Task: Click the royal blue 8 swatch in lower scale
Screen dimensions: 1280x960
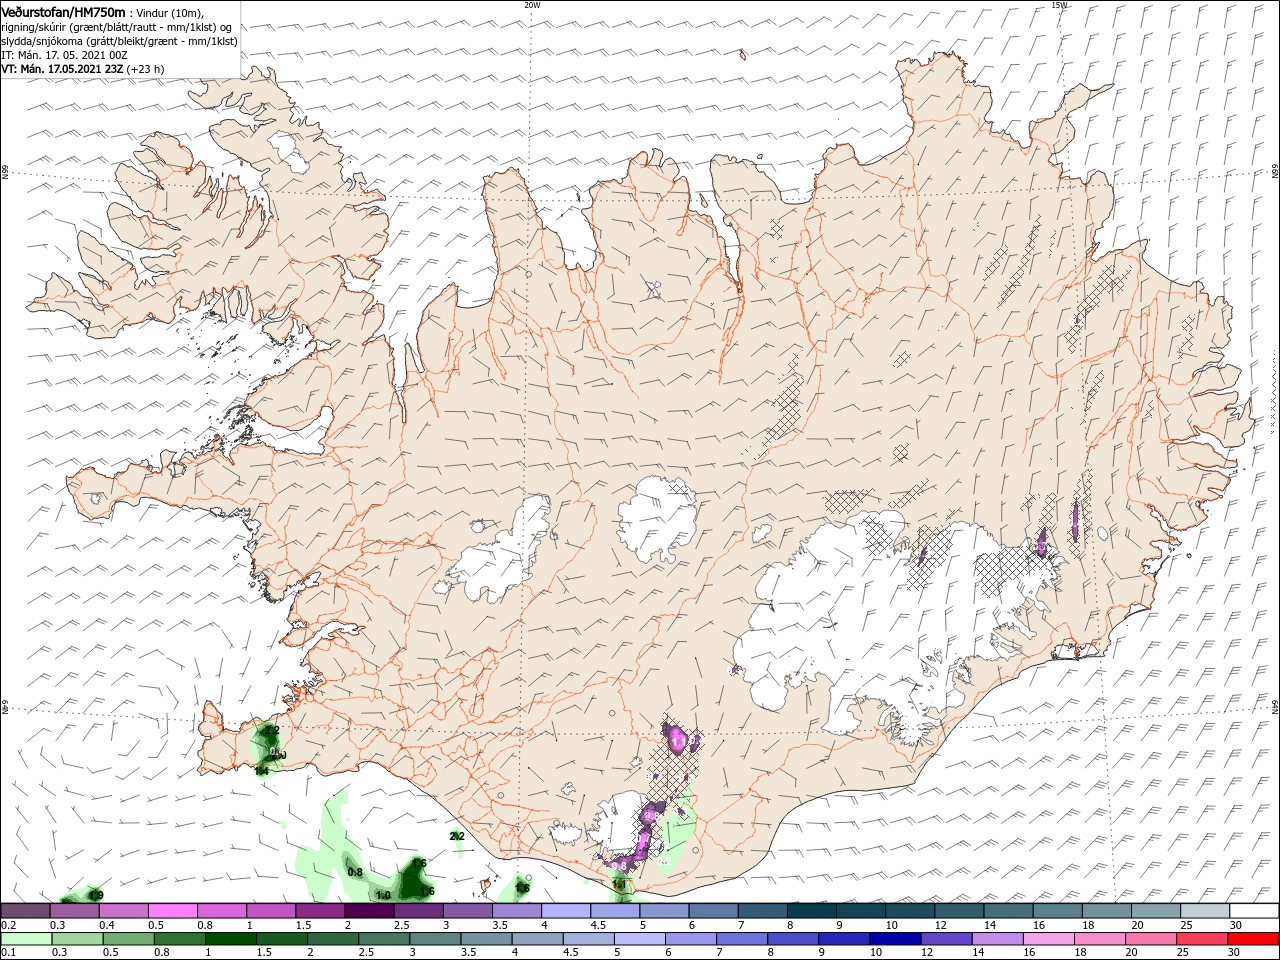Action: (x=793, y=939)
